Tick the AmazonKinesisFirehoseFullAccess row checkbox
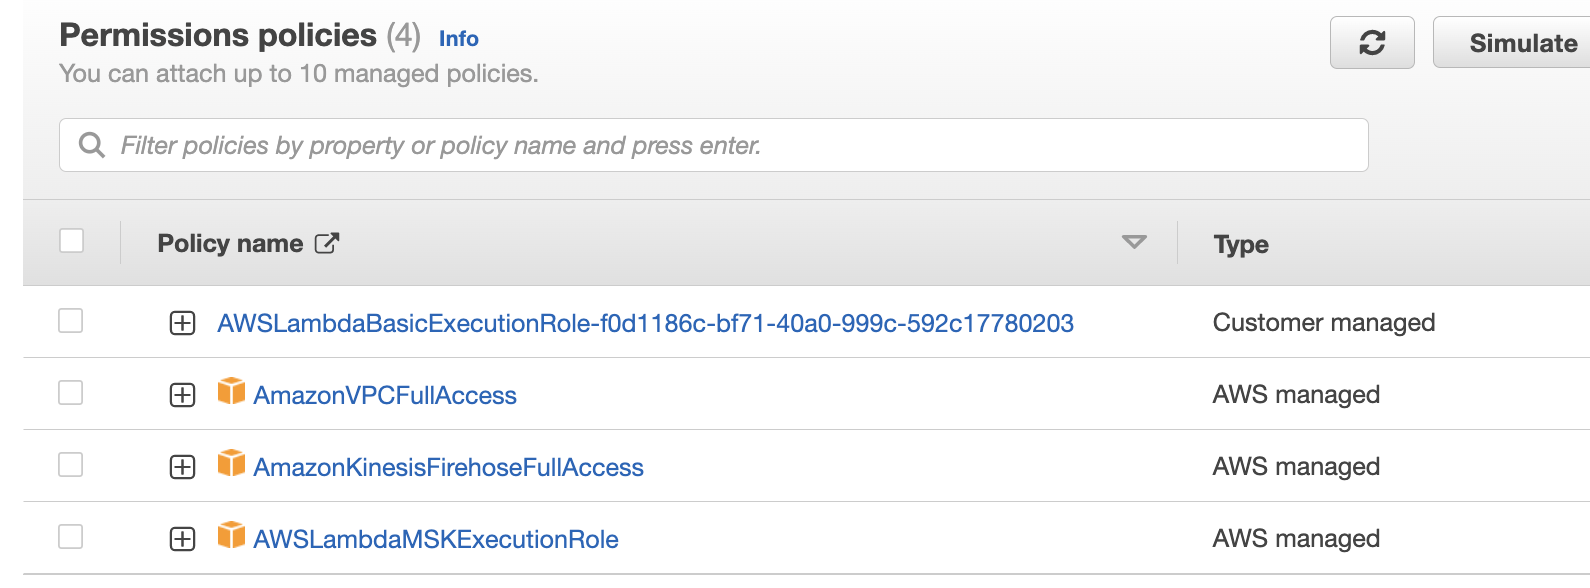This screenshot has width=1590, height=588. coord(71,465)
